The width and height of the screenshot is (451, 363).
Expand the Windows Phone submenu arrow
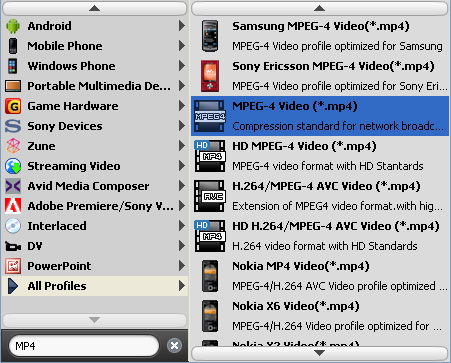[182, 66]
